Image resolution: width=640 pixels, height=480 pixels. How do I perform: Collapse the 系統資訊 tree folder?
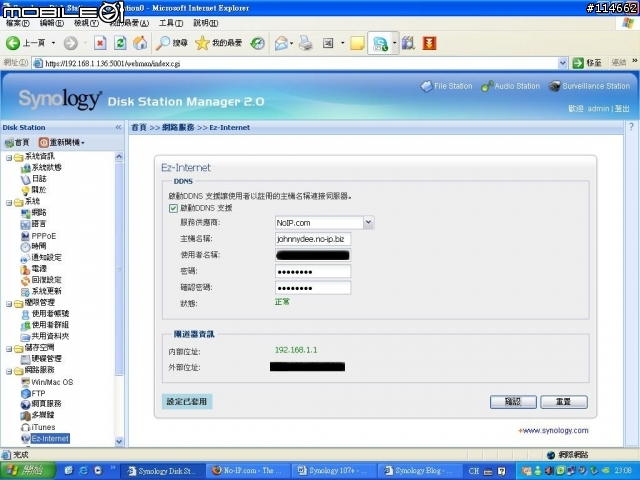point(9,158)
